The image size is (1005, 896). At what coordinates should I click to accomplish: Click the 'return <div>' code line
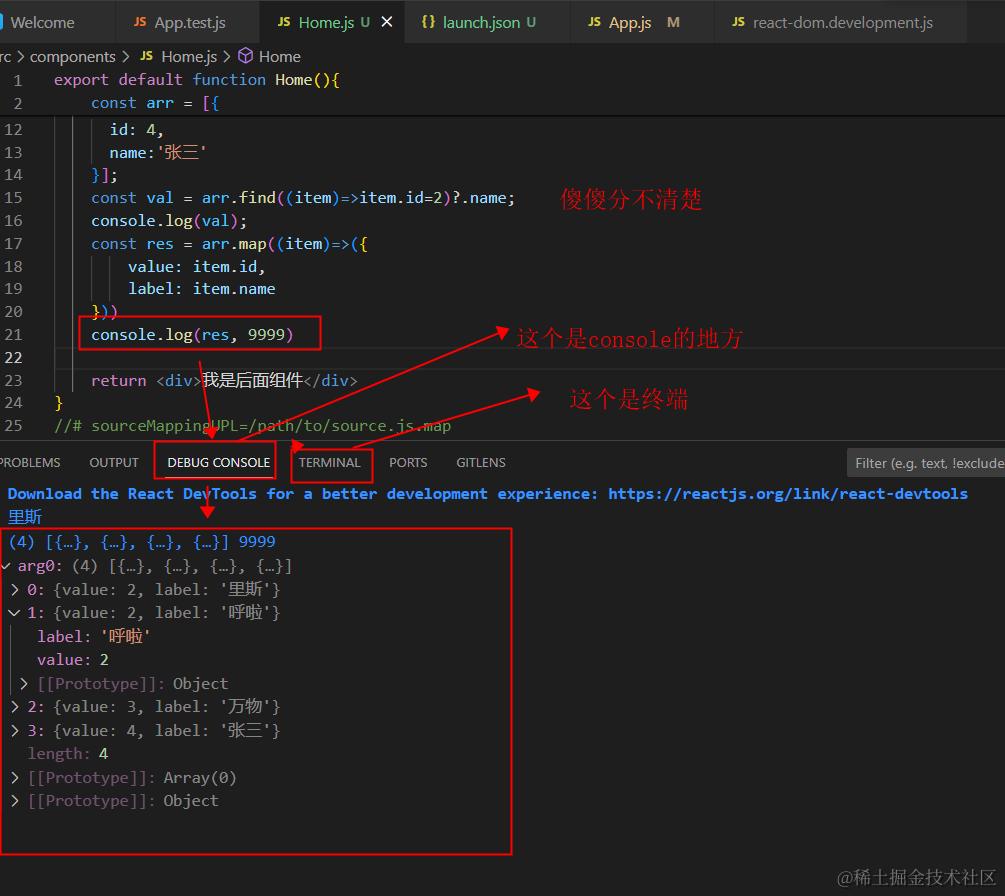coord(224,380)
